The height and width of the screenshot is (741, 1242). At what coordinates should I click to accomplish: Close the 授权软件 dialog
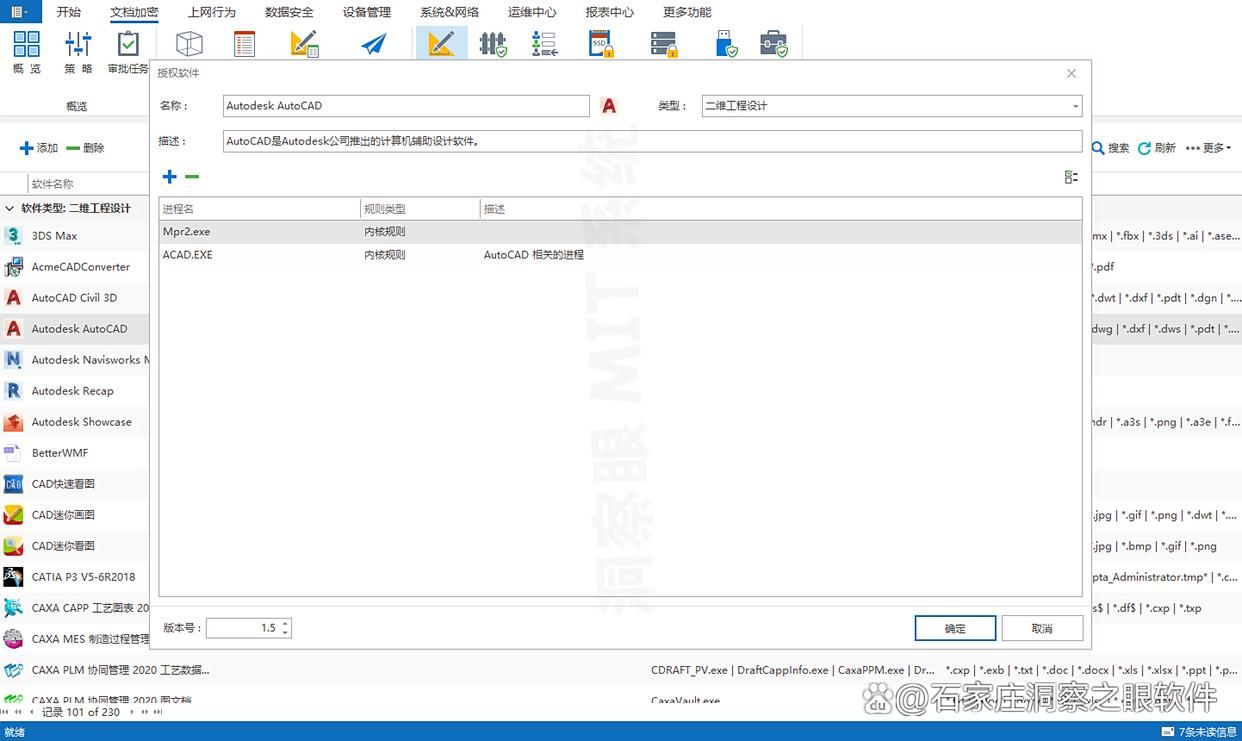(x=1071, y=73)
